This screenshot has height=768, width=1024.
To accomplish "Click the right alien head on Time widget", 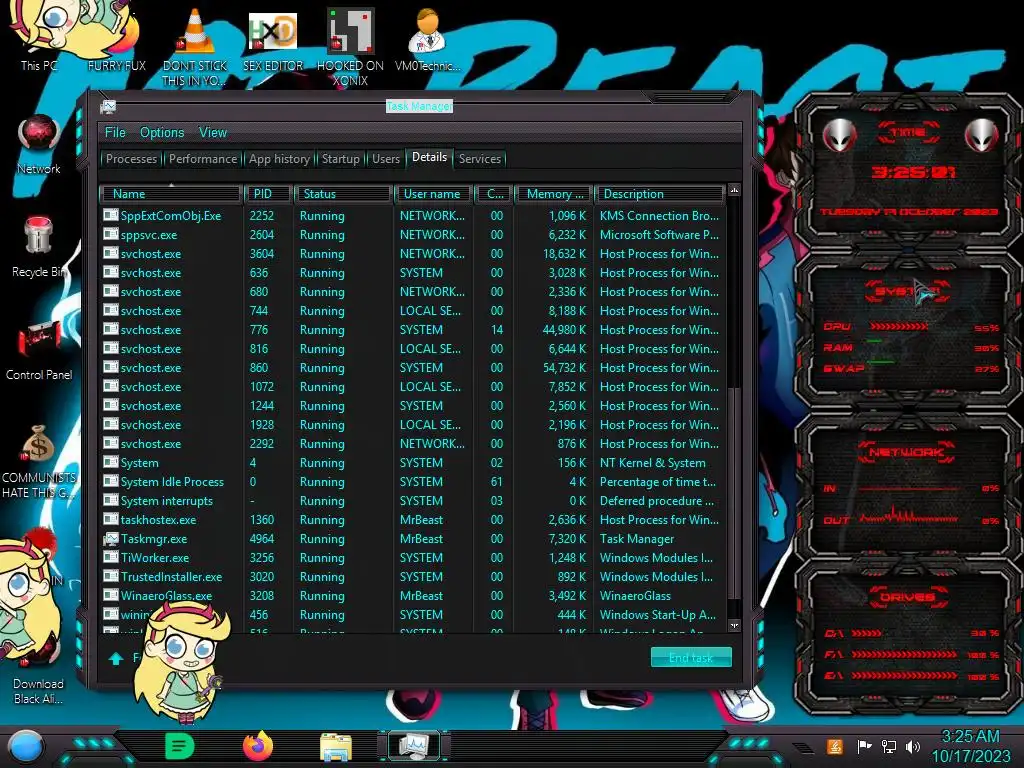I will click(981, 136).
